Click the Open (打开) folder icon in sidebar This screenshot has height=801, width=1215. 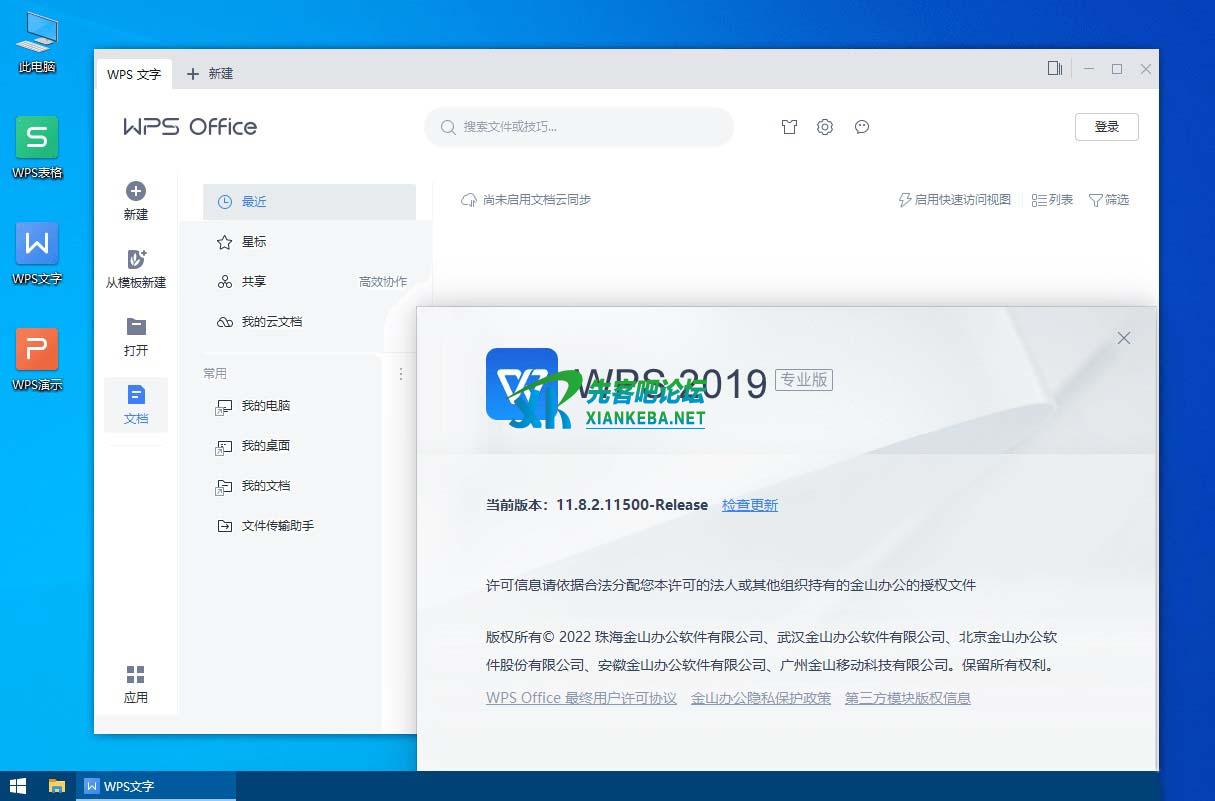click(136, 327)
